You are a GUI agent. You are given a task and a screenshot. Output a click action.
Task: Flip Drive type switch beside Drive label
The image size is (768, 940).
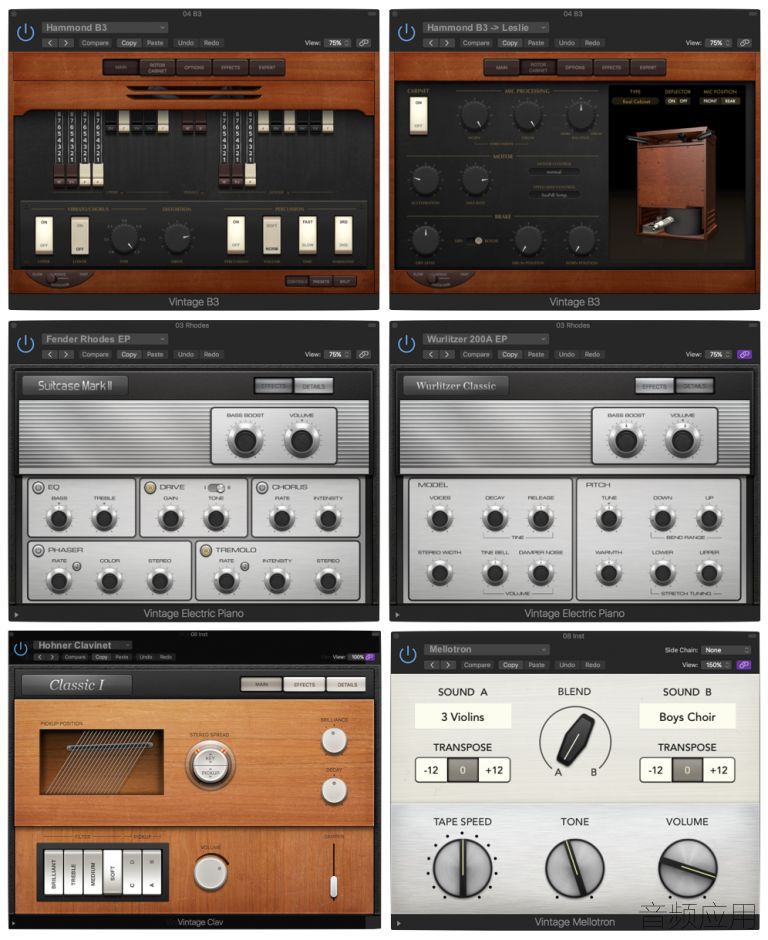click(216, 487)
